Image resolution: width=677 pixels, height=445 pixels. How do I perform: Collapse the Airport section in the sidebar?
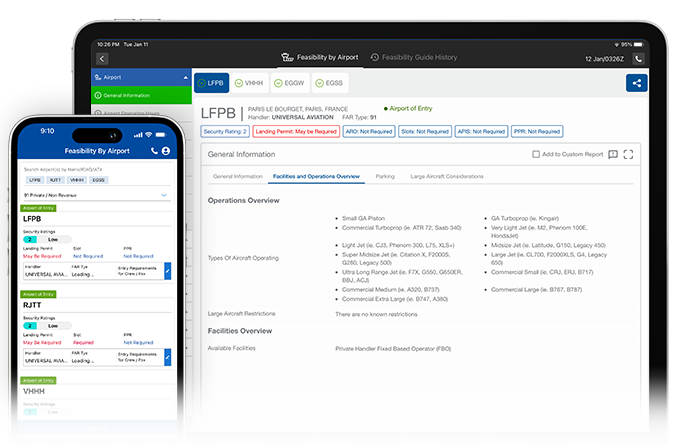pos(185,76)
